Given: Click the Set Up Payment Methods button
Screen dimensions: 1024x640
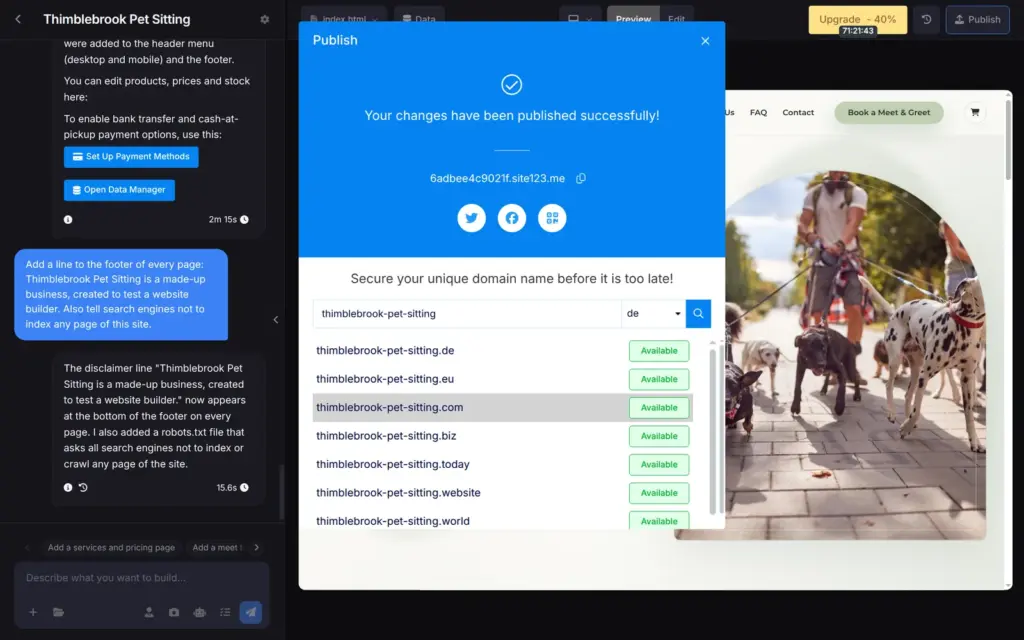Looking at the screenshot, I should [131, 157].
